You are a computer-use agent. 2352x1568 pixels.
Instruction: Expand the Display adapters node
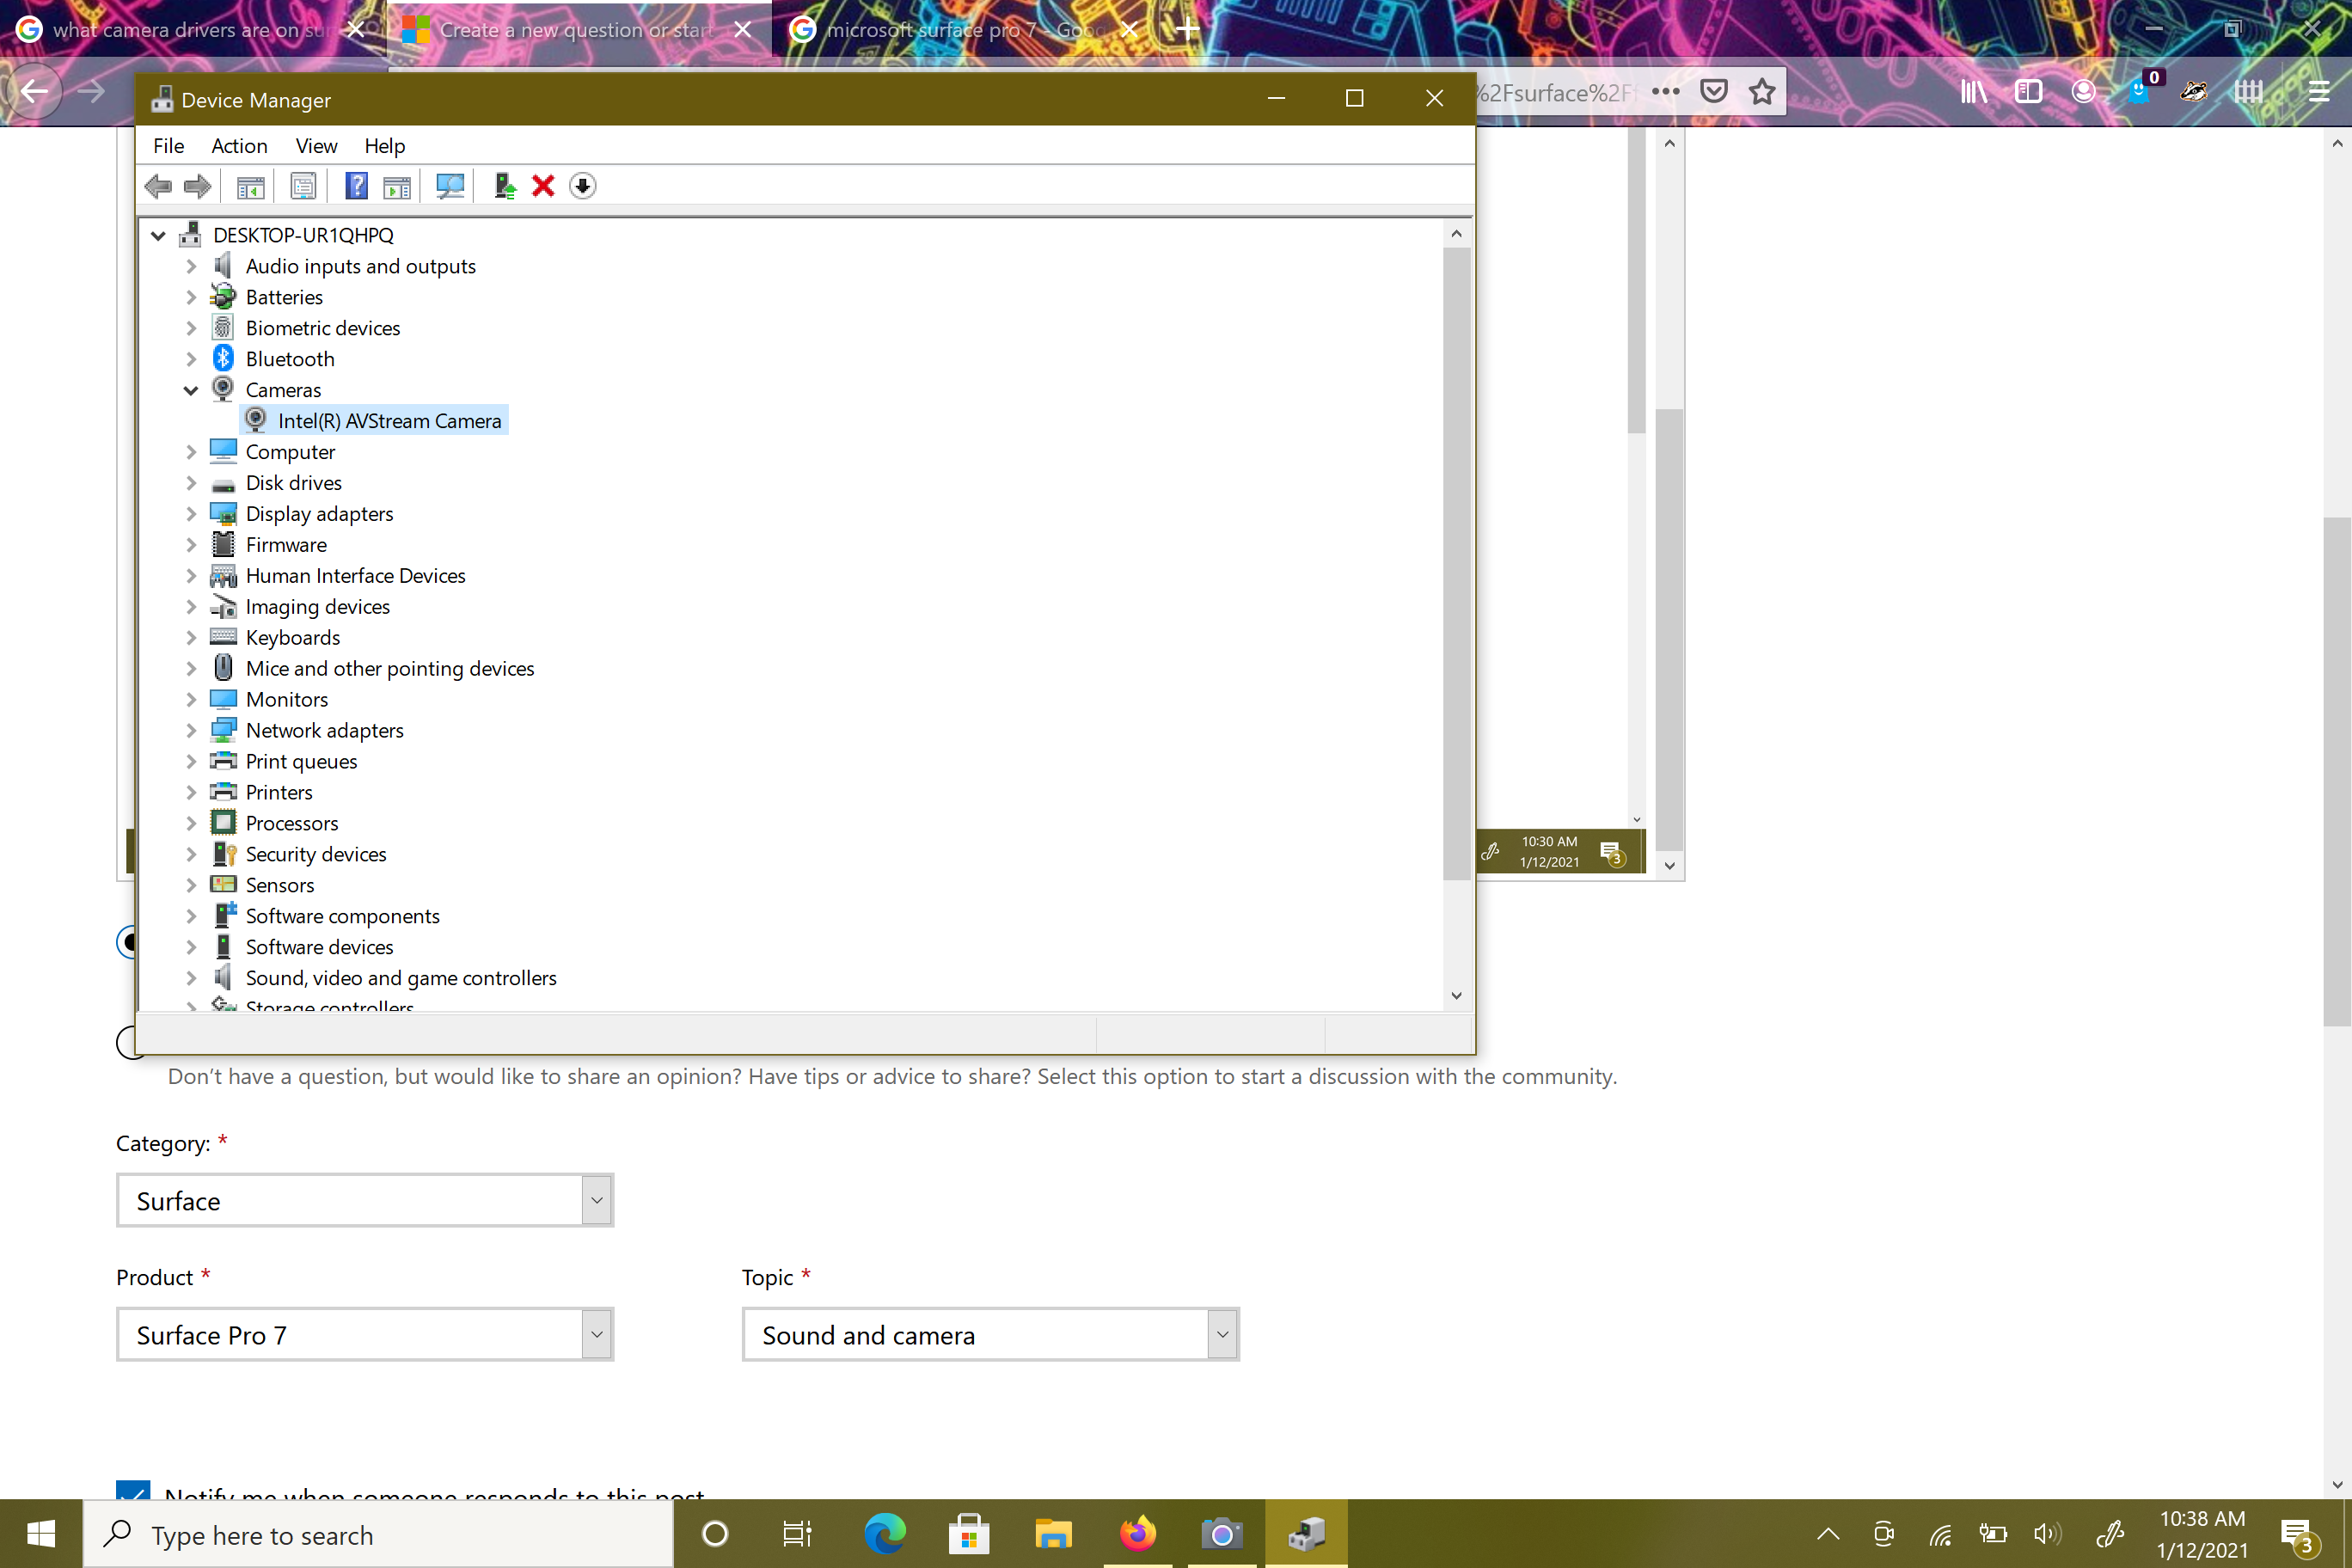click(x=190, y=514)
